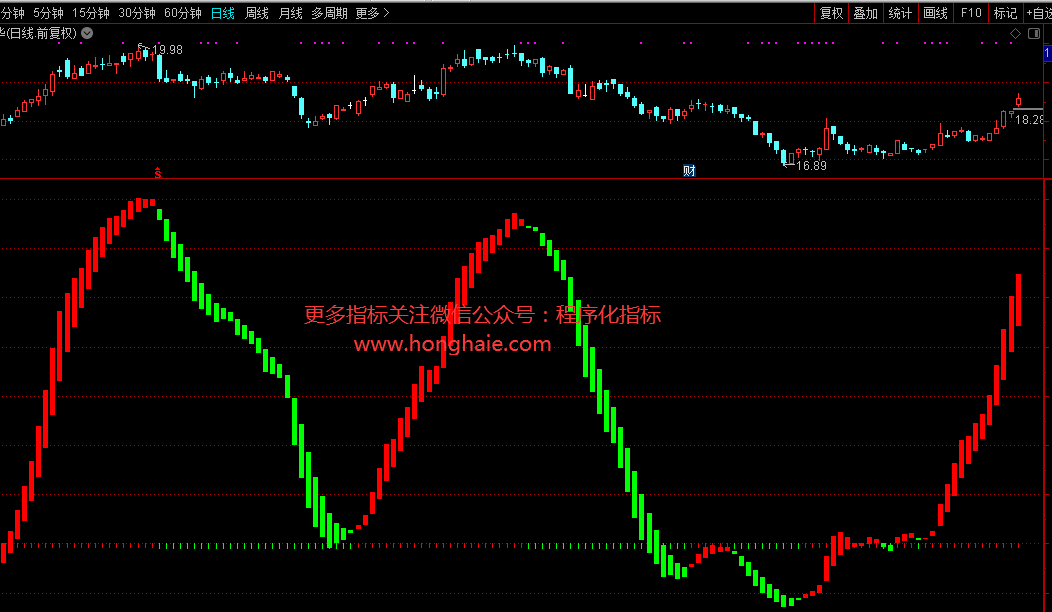Screen dimensions: 1052x612
Task: Switch to 周线 weekly chart
Action: pos(257,13)
